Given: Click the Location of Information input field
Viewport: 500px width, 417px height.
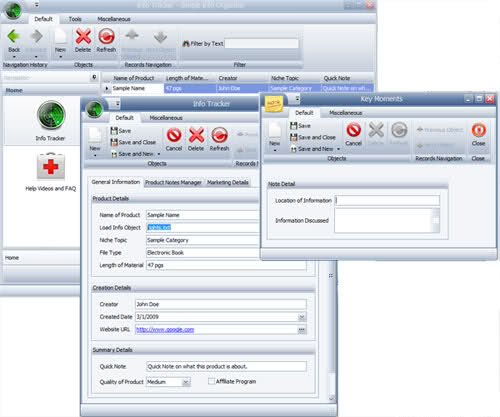Looking at the screenshot, I should (387, 200).
